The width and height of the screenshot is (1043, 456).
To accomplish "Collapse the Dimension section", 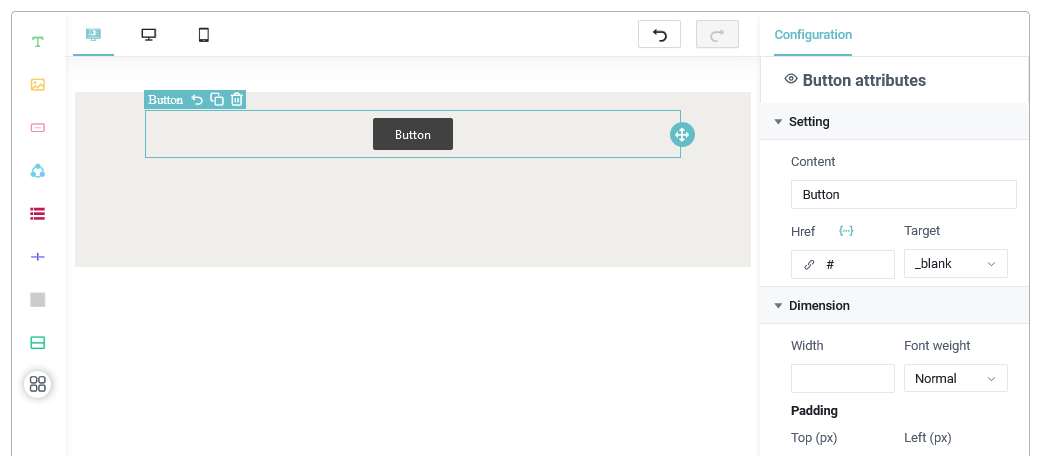I will pyautogui.click(x=779, y=306).
